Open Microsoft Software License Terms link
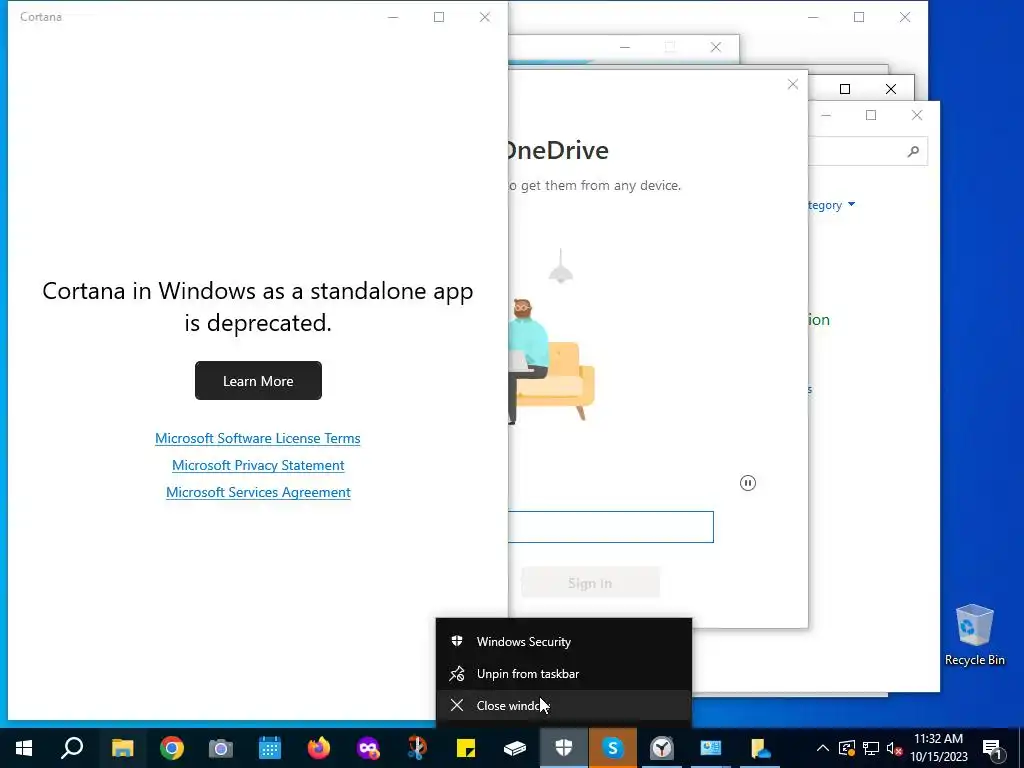 point(257,438)
